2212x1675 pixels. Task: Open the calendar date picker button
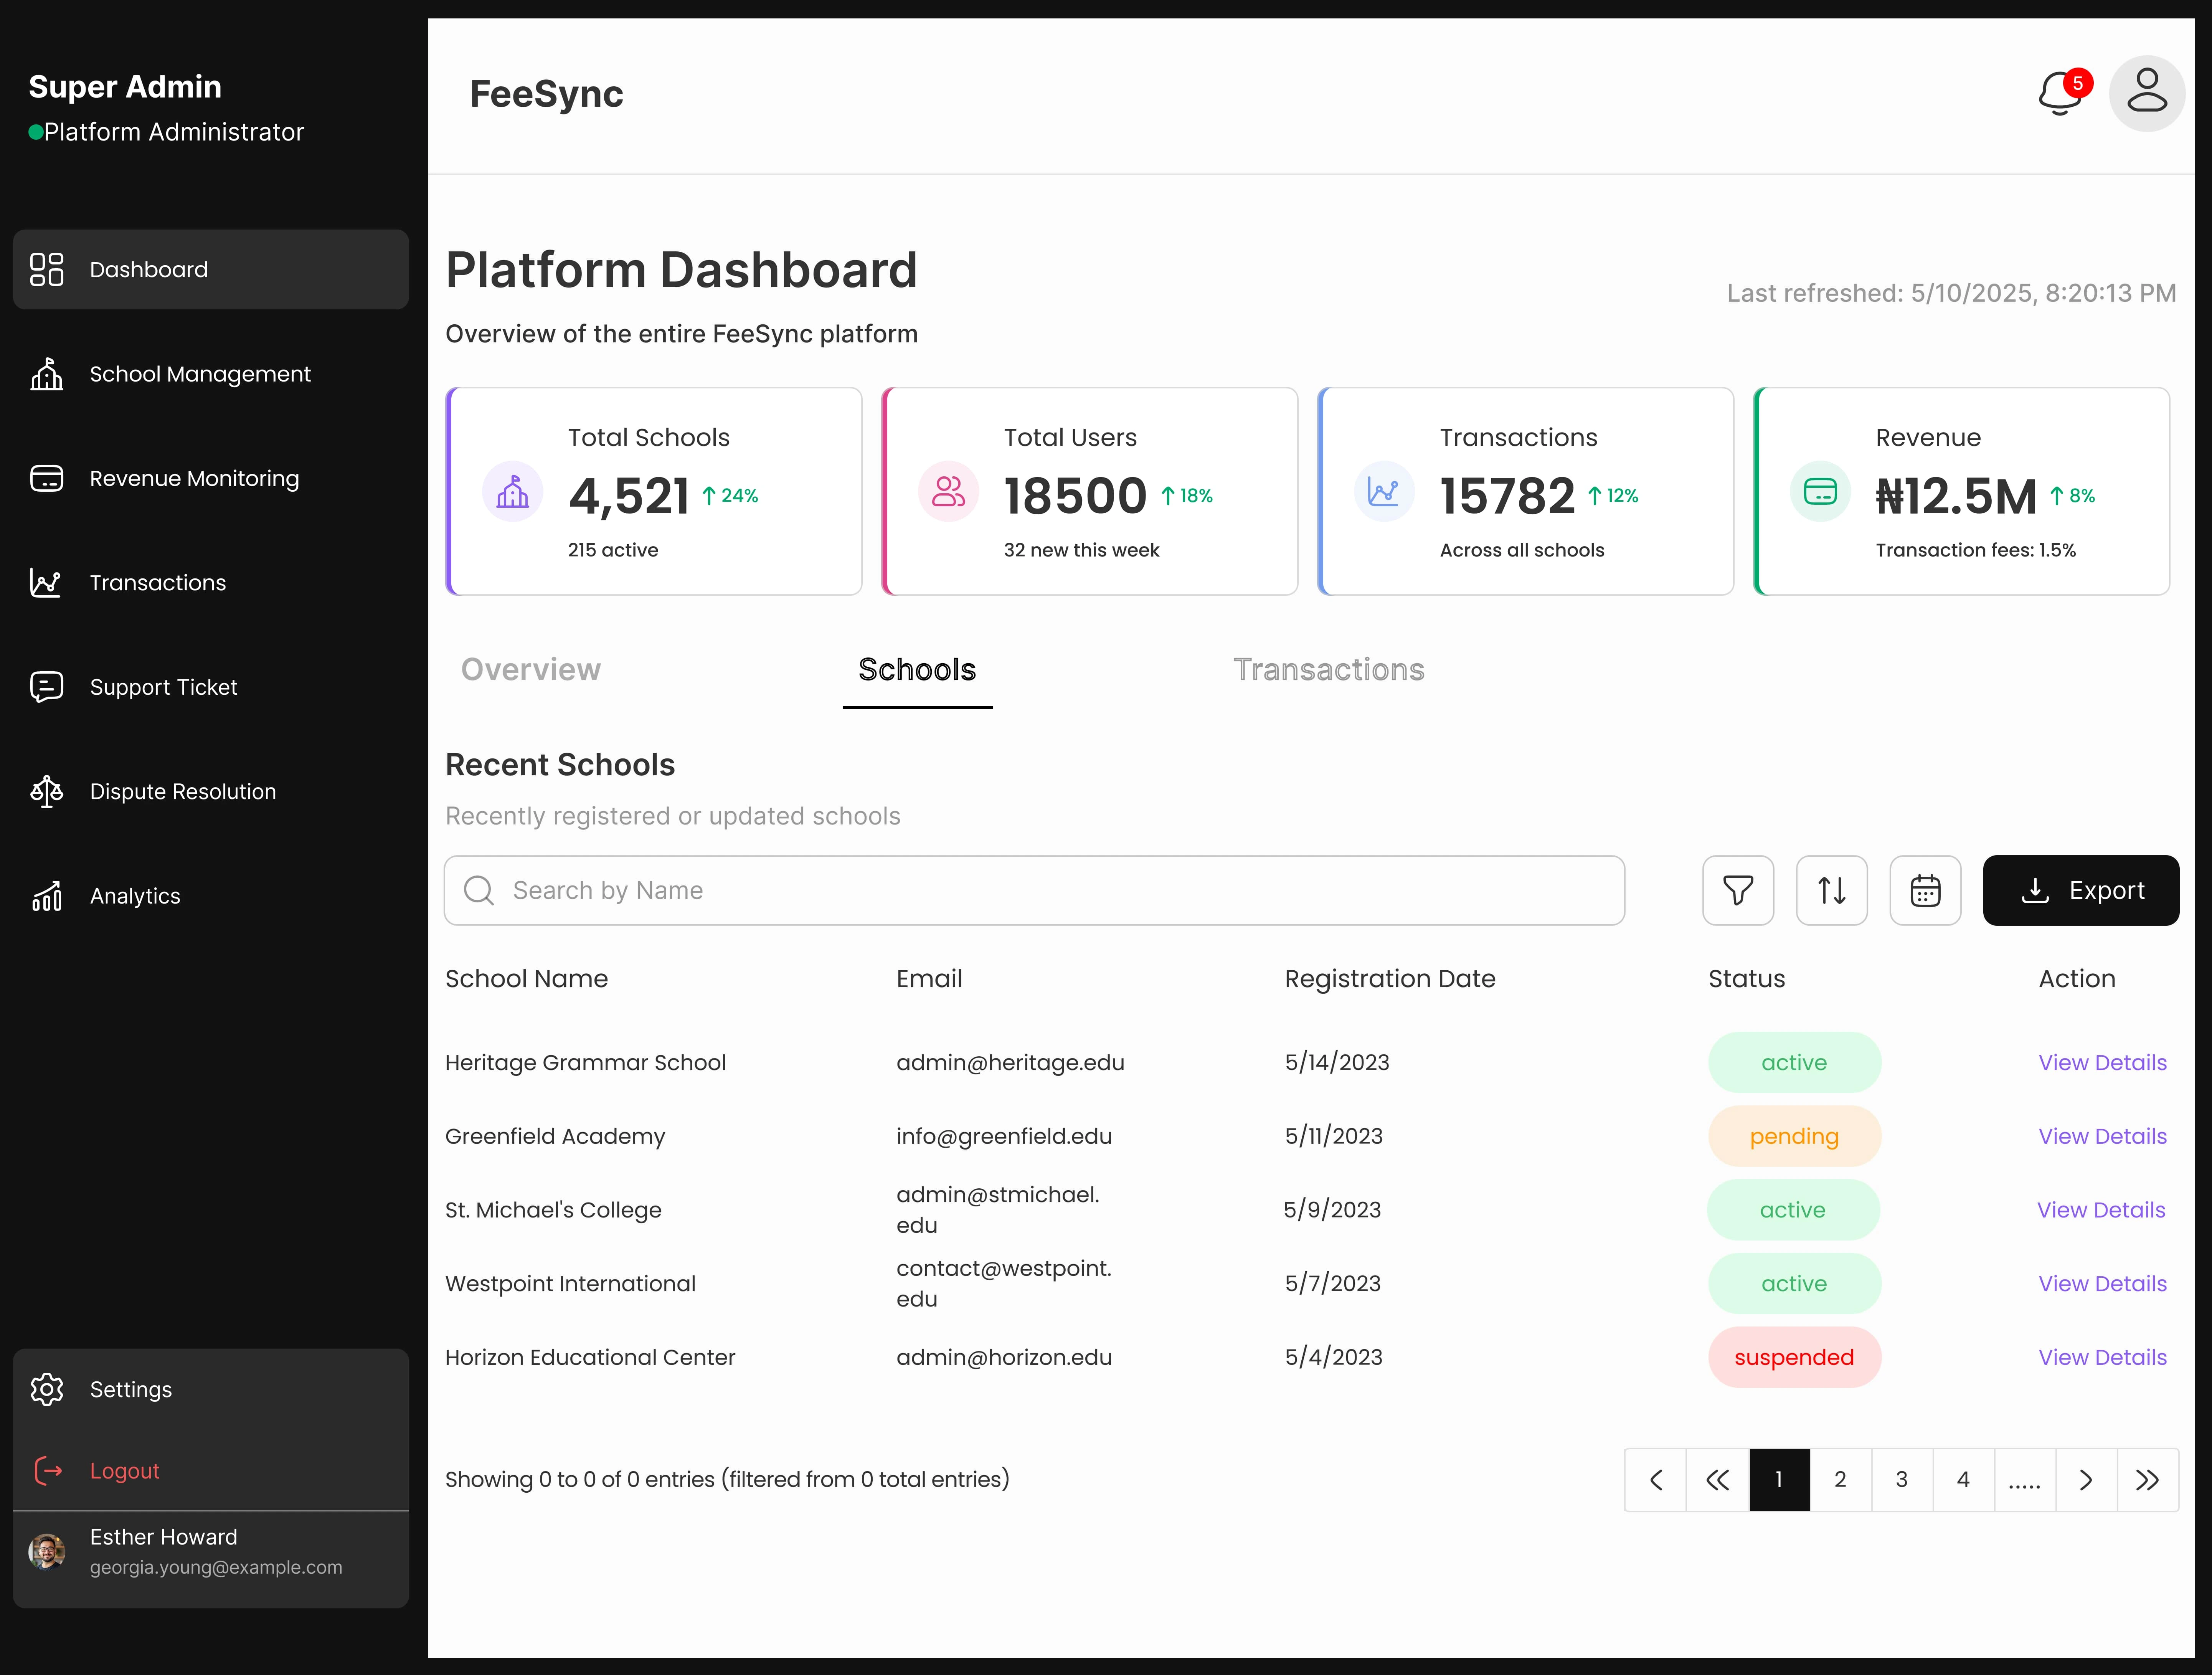(1925, 890)
